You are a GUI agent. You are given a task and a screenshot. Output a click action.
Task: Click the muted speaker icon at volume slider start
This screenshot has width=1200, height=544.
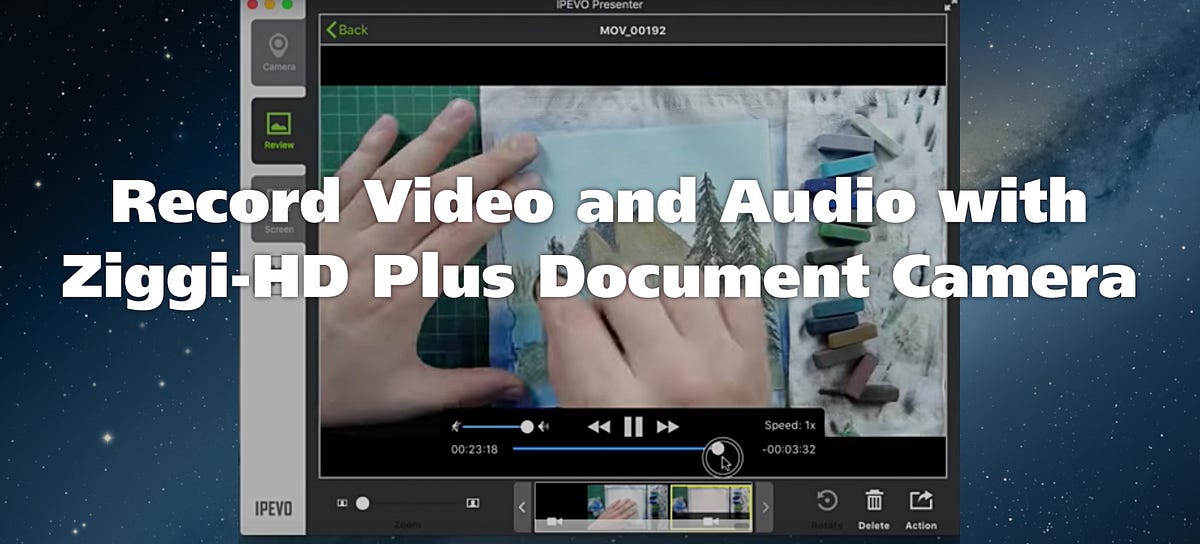pyautogui.click(x=455, y=427)
